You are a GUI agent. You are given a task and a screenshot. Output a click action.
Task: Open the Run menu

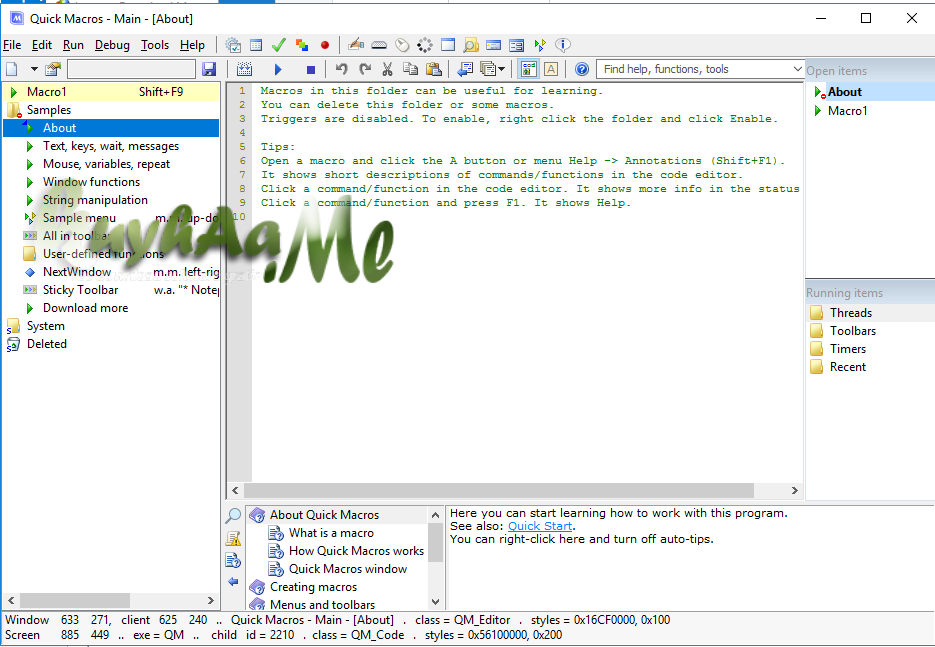point(73,45)
